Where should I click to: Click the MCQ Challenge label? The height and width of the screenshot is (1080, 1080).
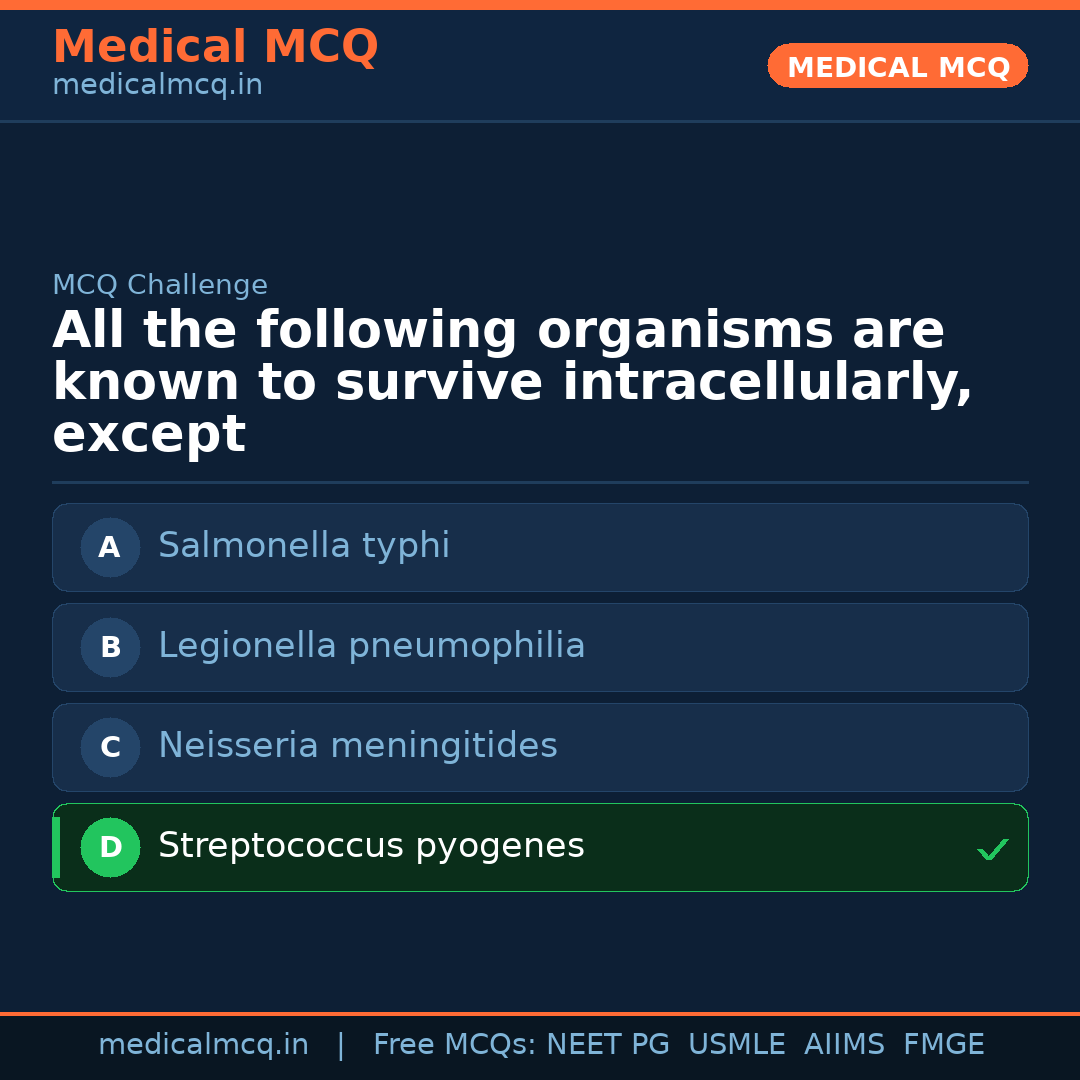point(160,285)
